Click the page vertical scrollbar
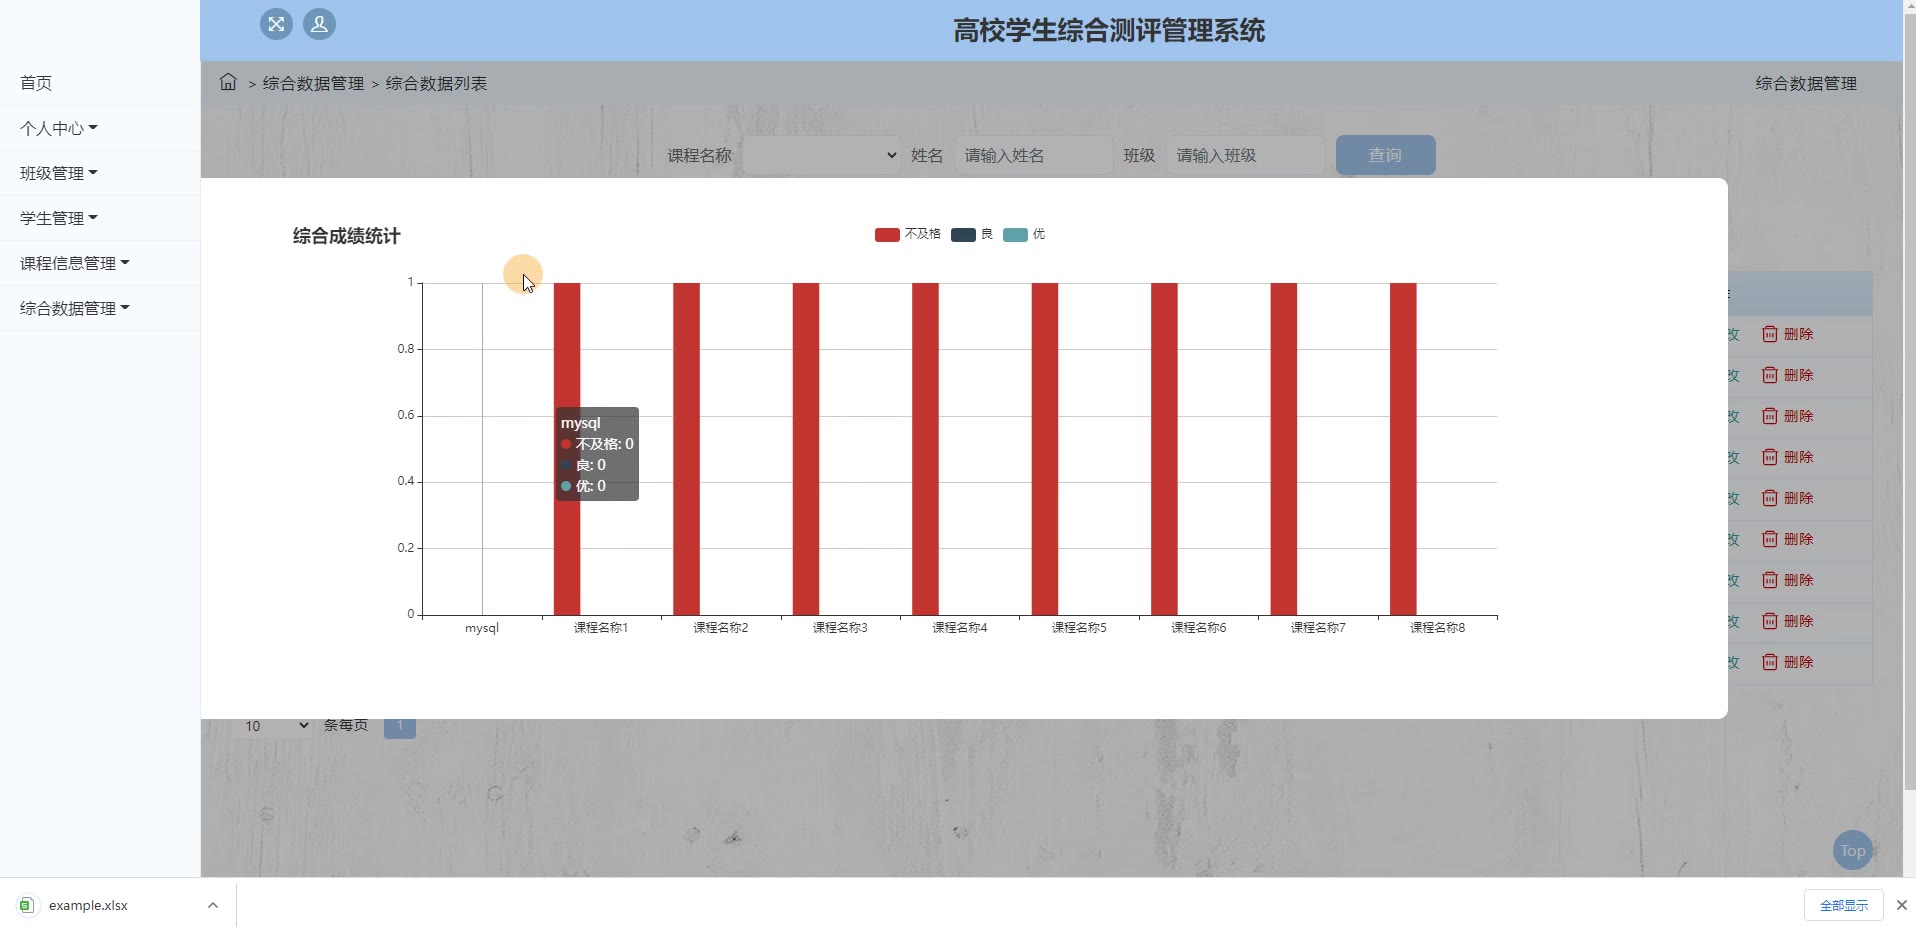The width and height of the screenshot is (1916, 930). point(1909,400)
